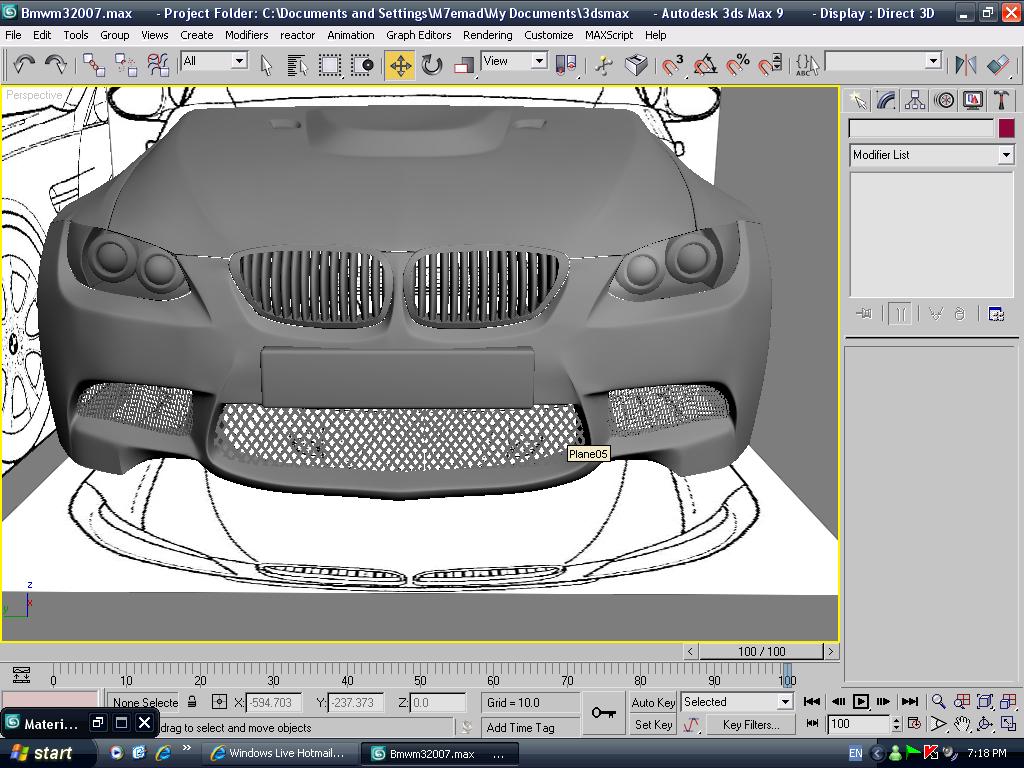This screenshot has width=1024, height=768.
Task: Open the Modifiers menu
Action: point(246,35)
